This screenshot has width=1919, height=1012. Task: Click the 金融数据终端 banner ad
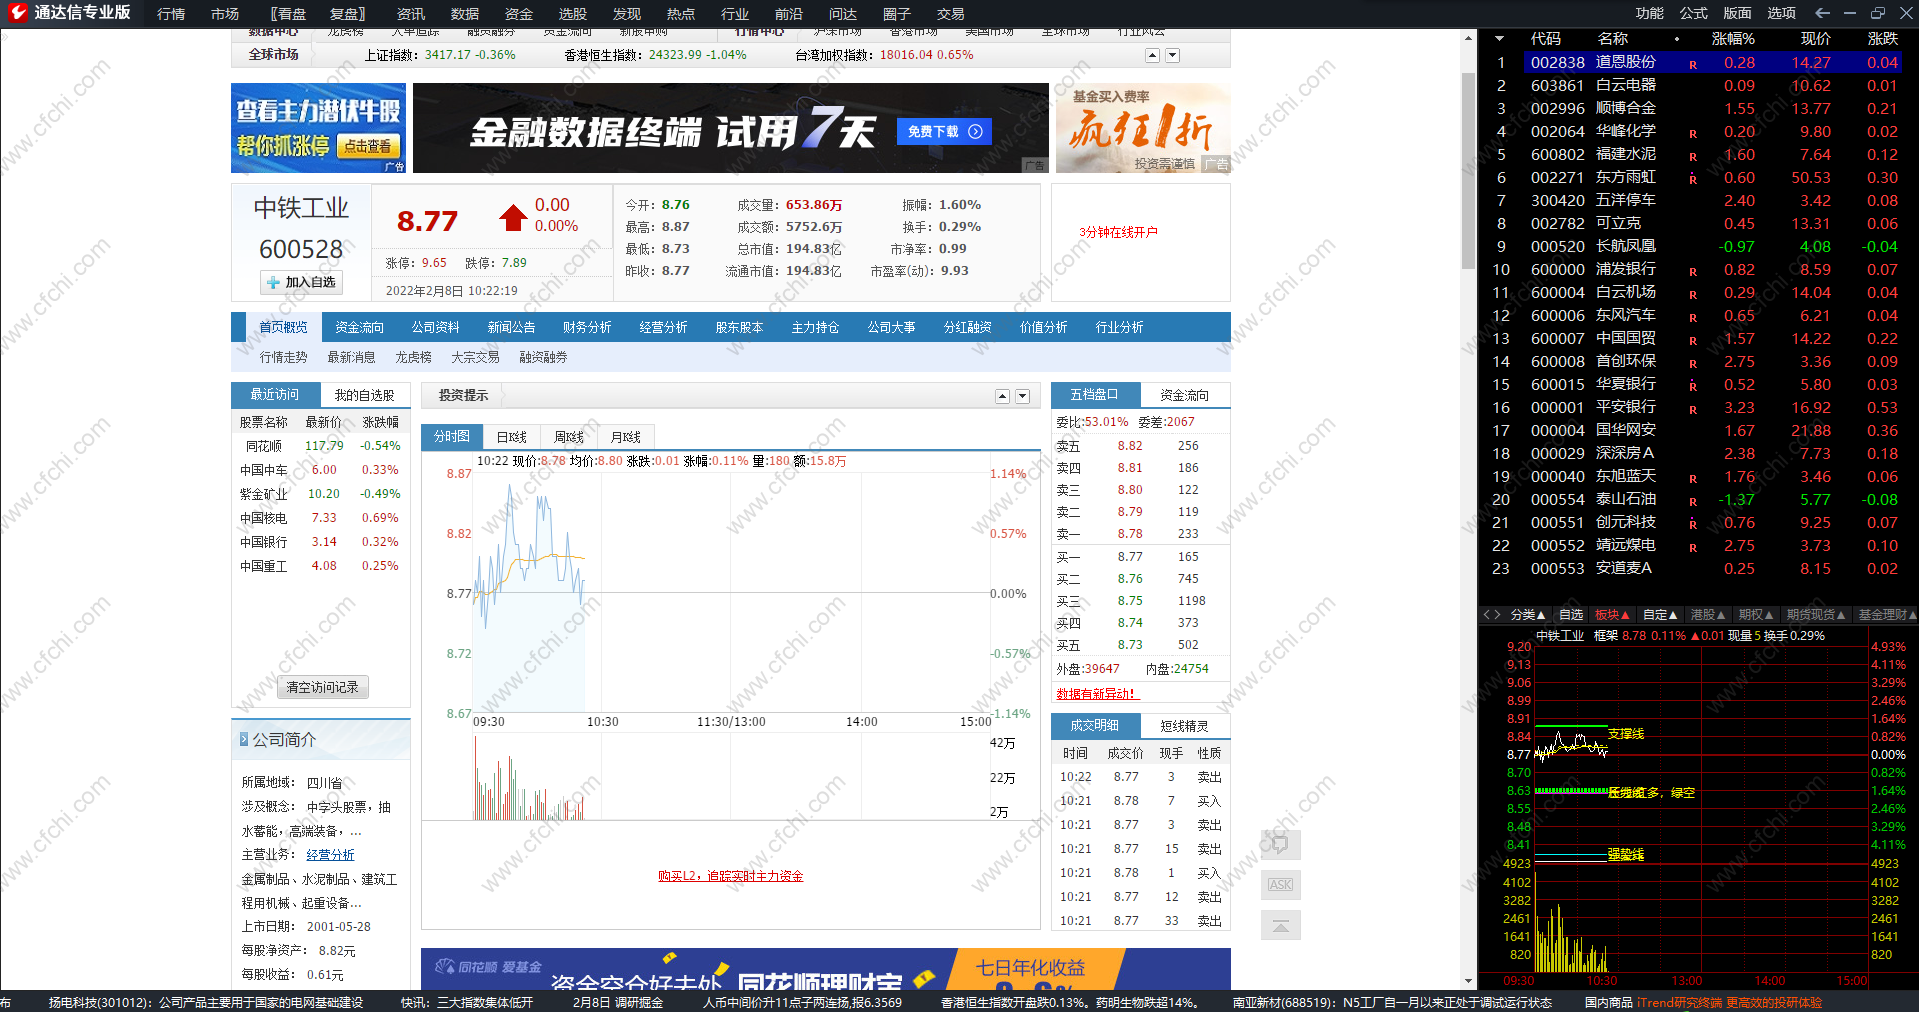coord(731,128)
